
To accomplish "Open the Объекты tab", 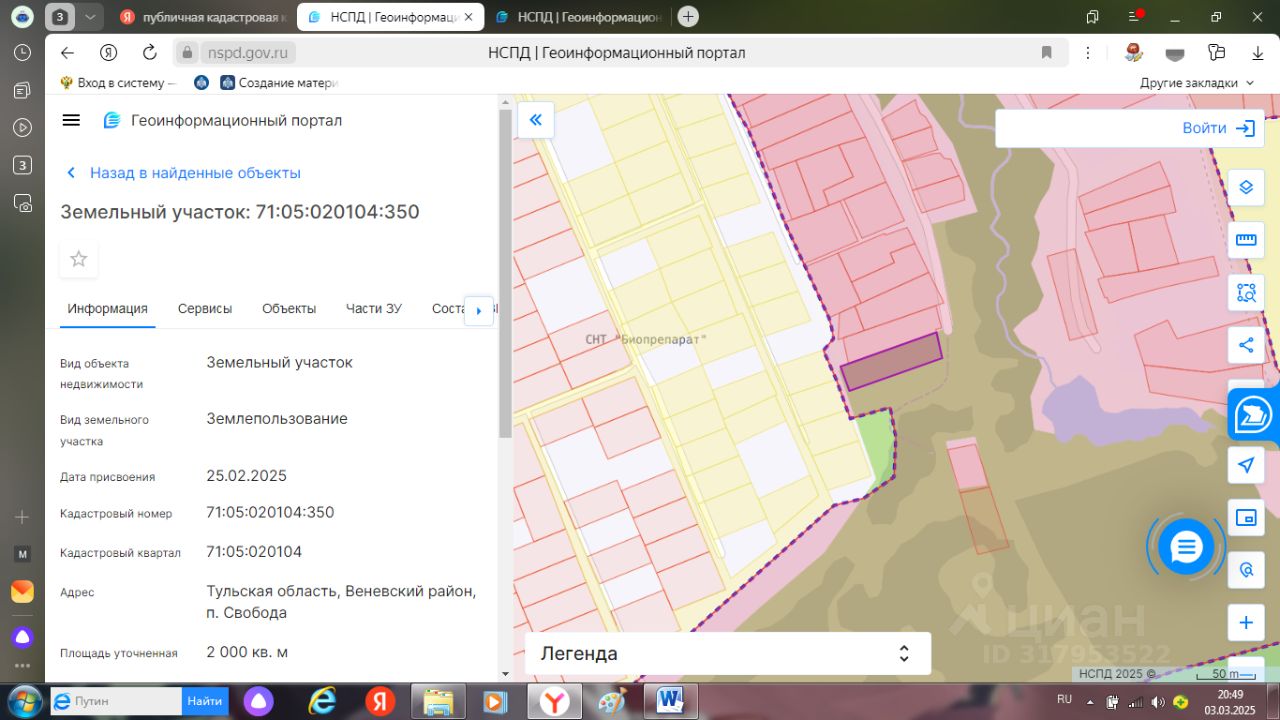I will pyautogui.click(x=289, y=308).
